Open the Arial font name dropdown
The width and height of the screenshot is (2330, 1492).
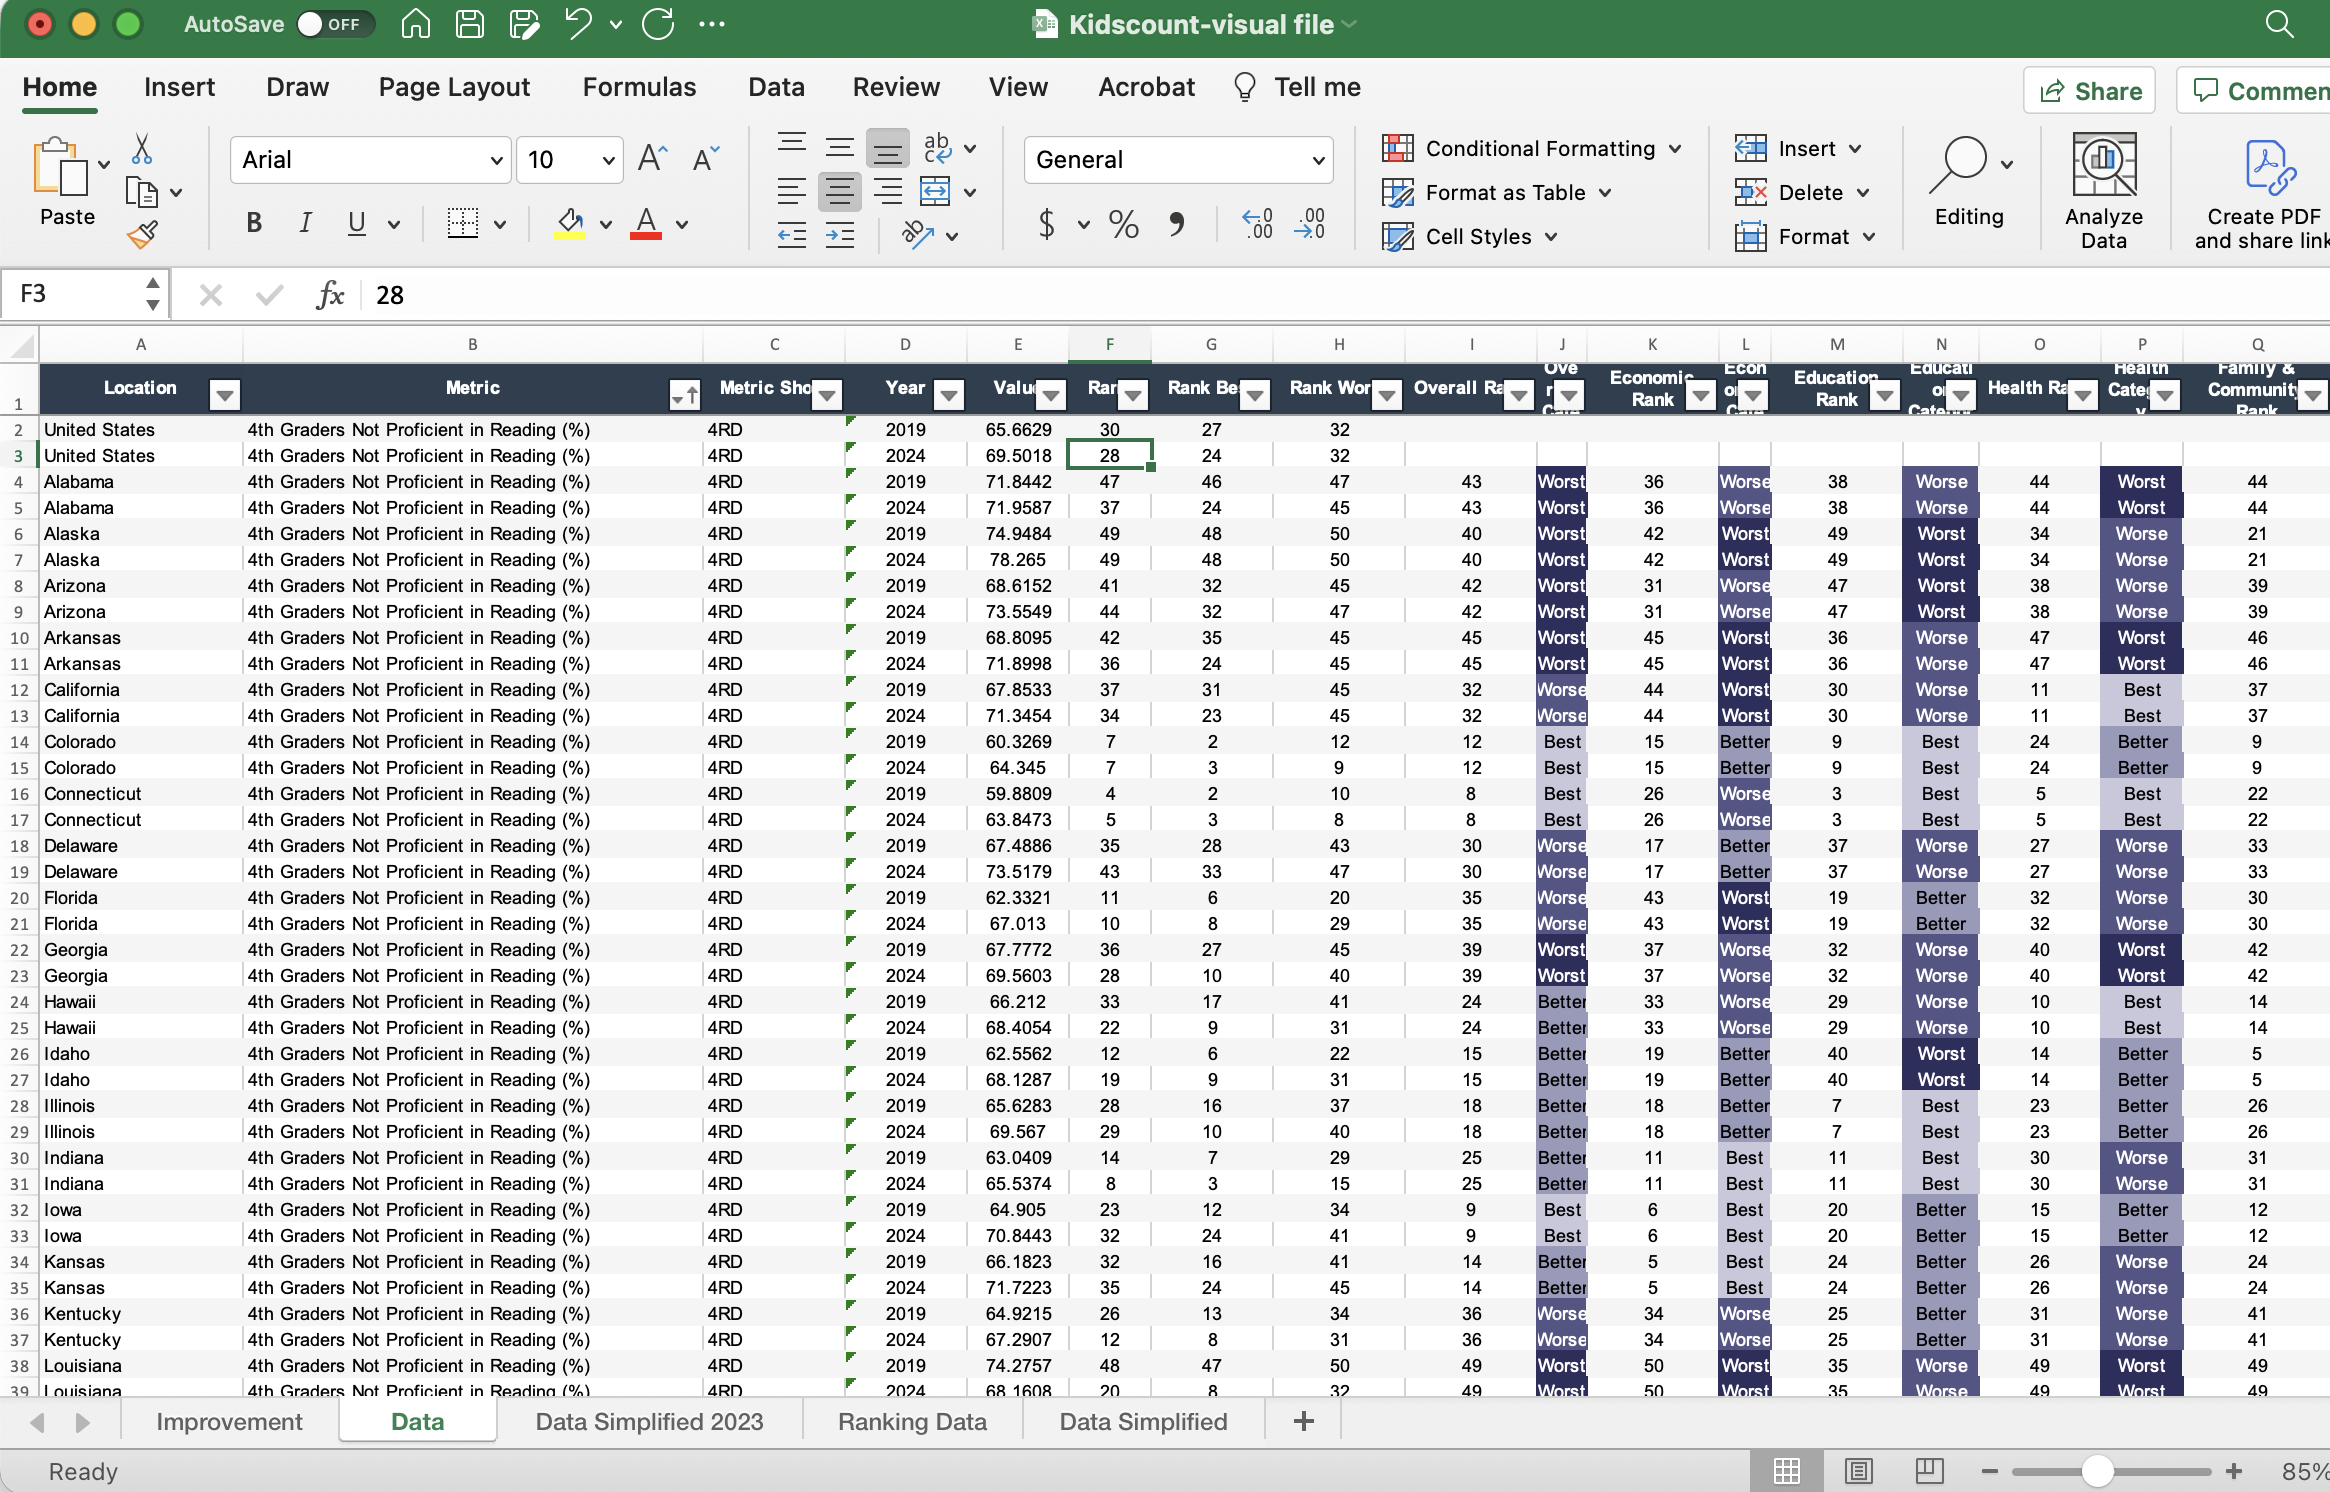click(496, 160)
